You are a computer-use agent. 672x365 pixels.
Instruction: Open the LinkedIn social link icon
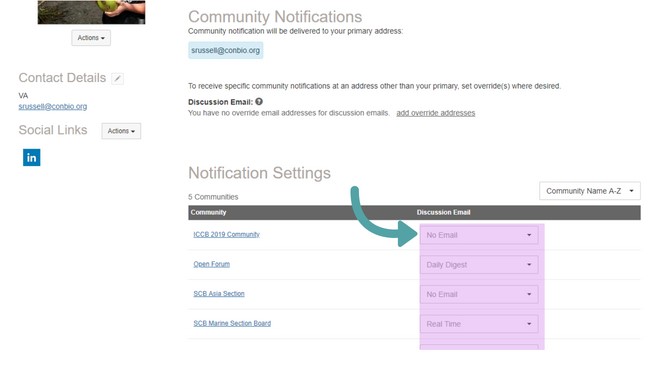tap(31, 157)
